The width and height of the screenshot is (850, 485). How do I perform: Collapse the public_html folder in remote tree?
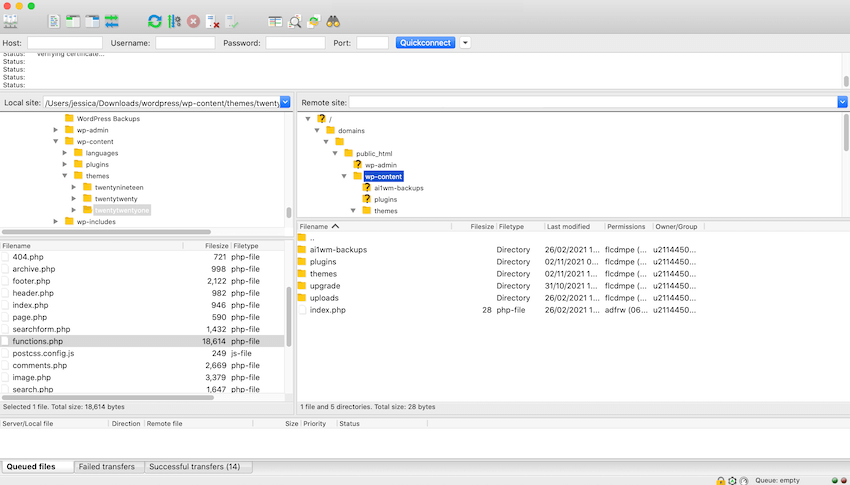336,153
